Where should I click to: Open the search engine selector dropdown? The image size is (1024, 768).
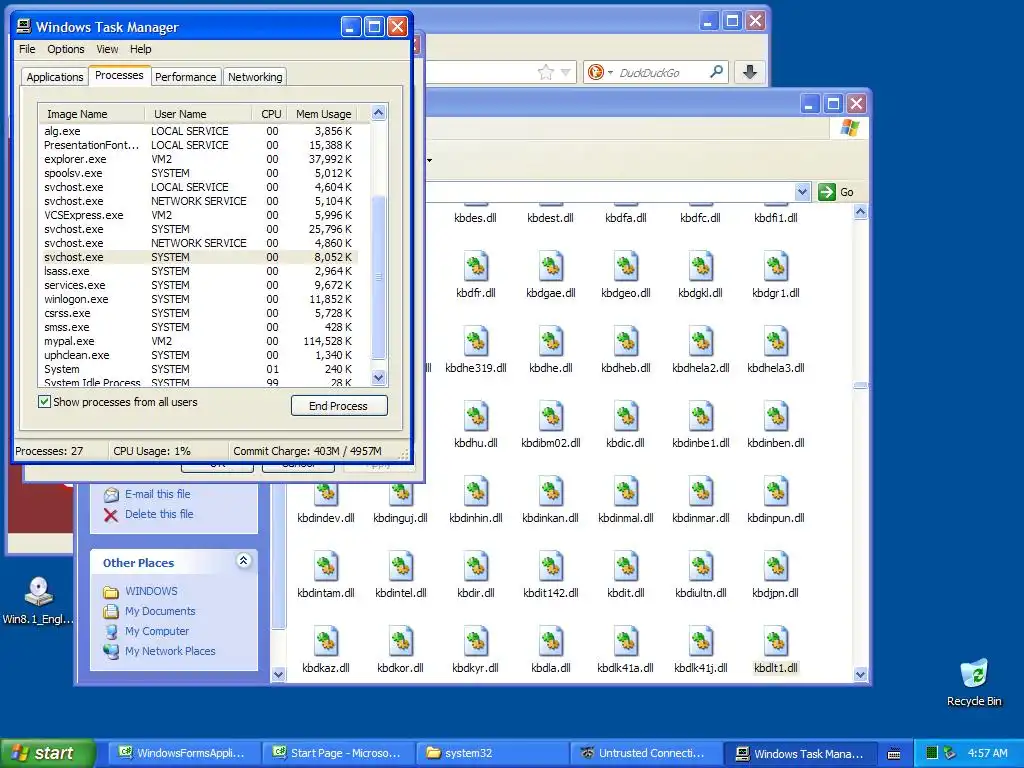(610, 72)
